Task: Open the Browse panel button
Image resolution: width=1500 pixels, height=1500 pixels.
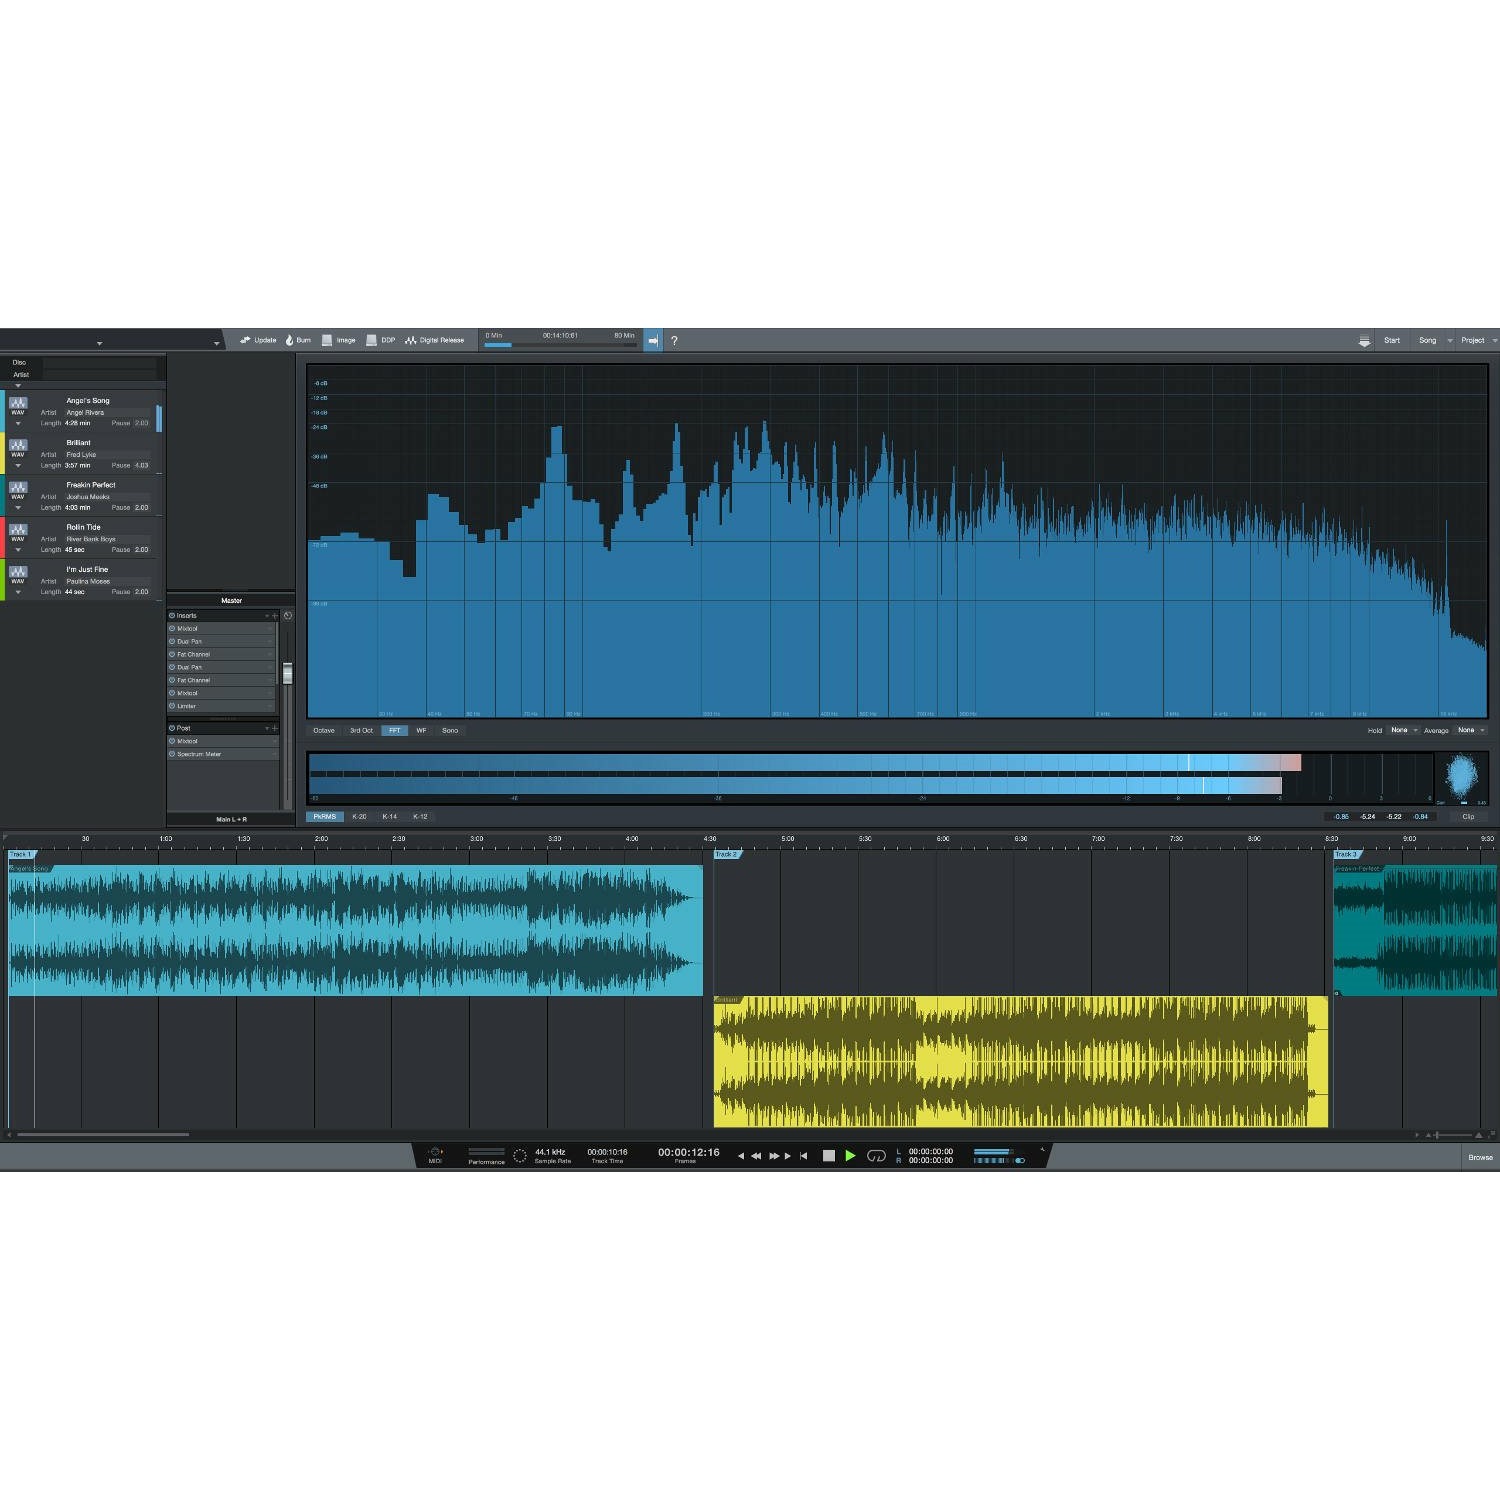Action: coord(1480,1157)
